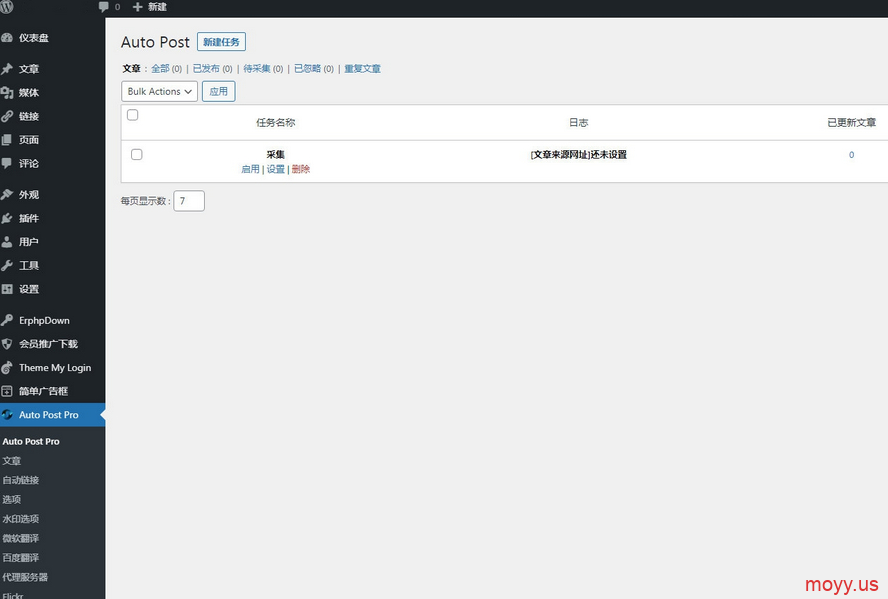
Task: Click the plus 新建 icon in admin bar
Action: [137, 7]
